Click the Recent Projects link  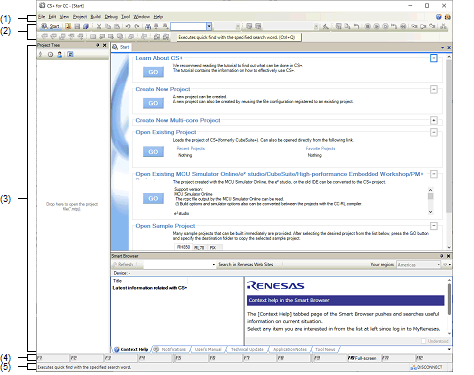pyautogui.click(x=191, y=148)
